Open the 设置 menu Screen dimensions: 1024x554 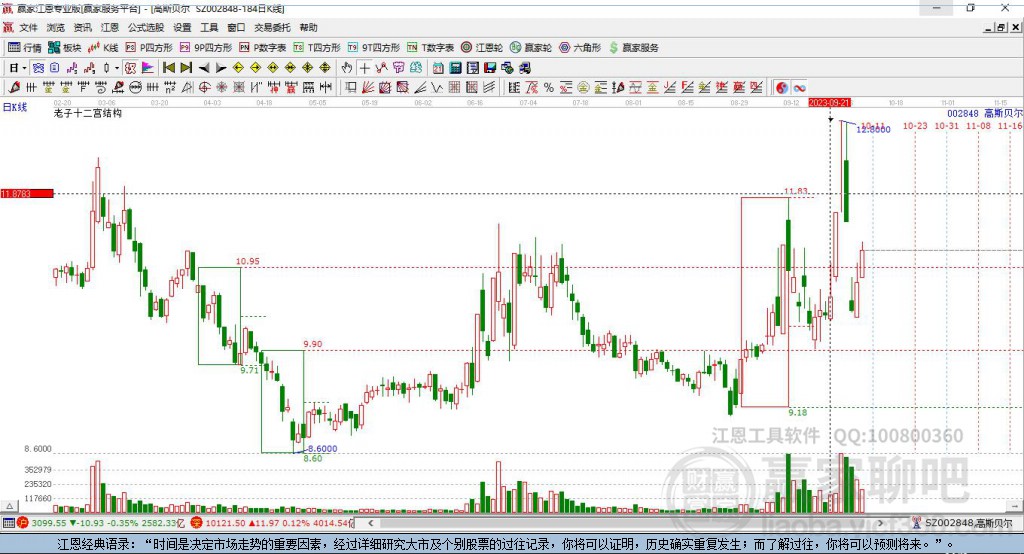[x=182, y=27]
